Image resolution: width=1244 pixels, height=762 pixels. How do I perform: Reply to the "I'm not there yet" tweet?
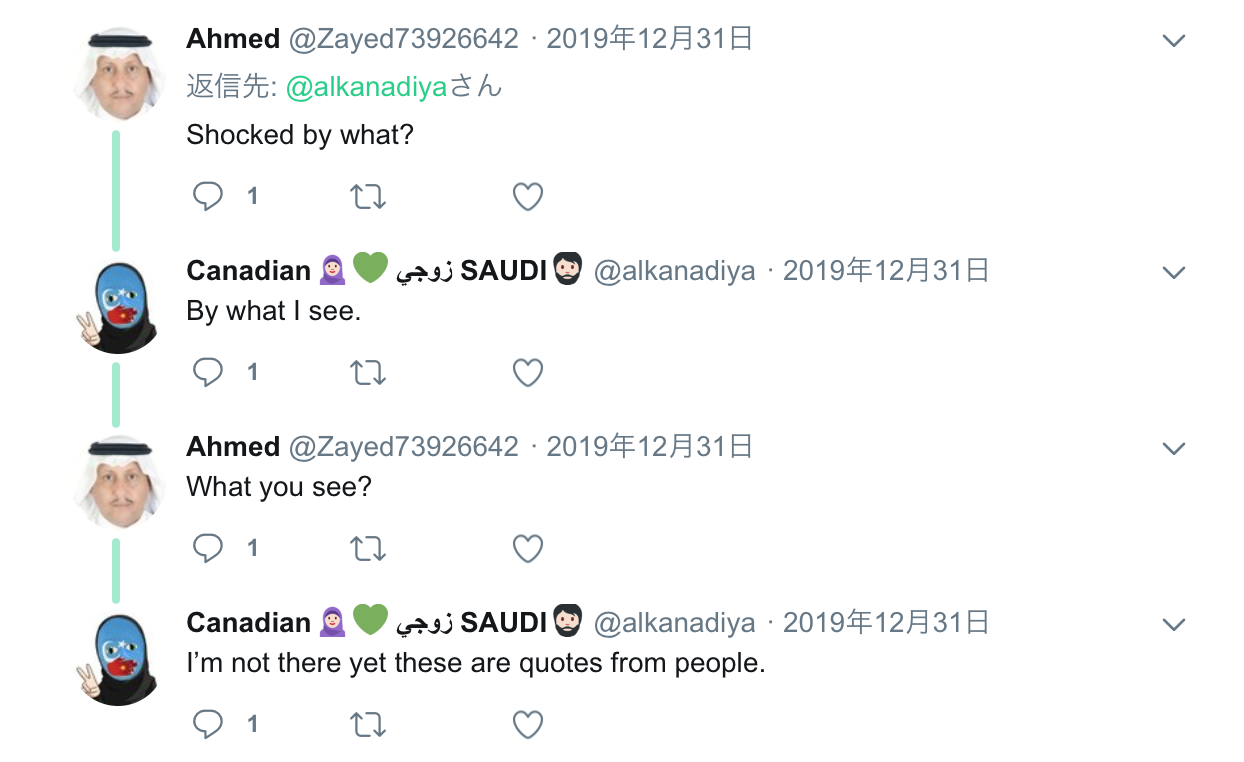tap(207, 724)
